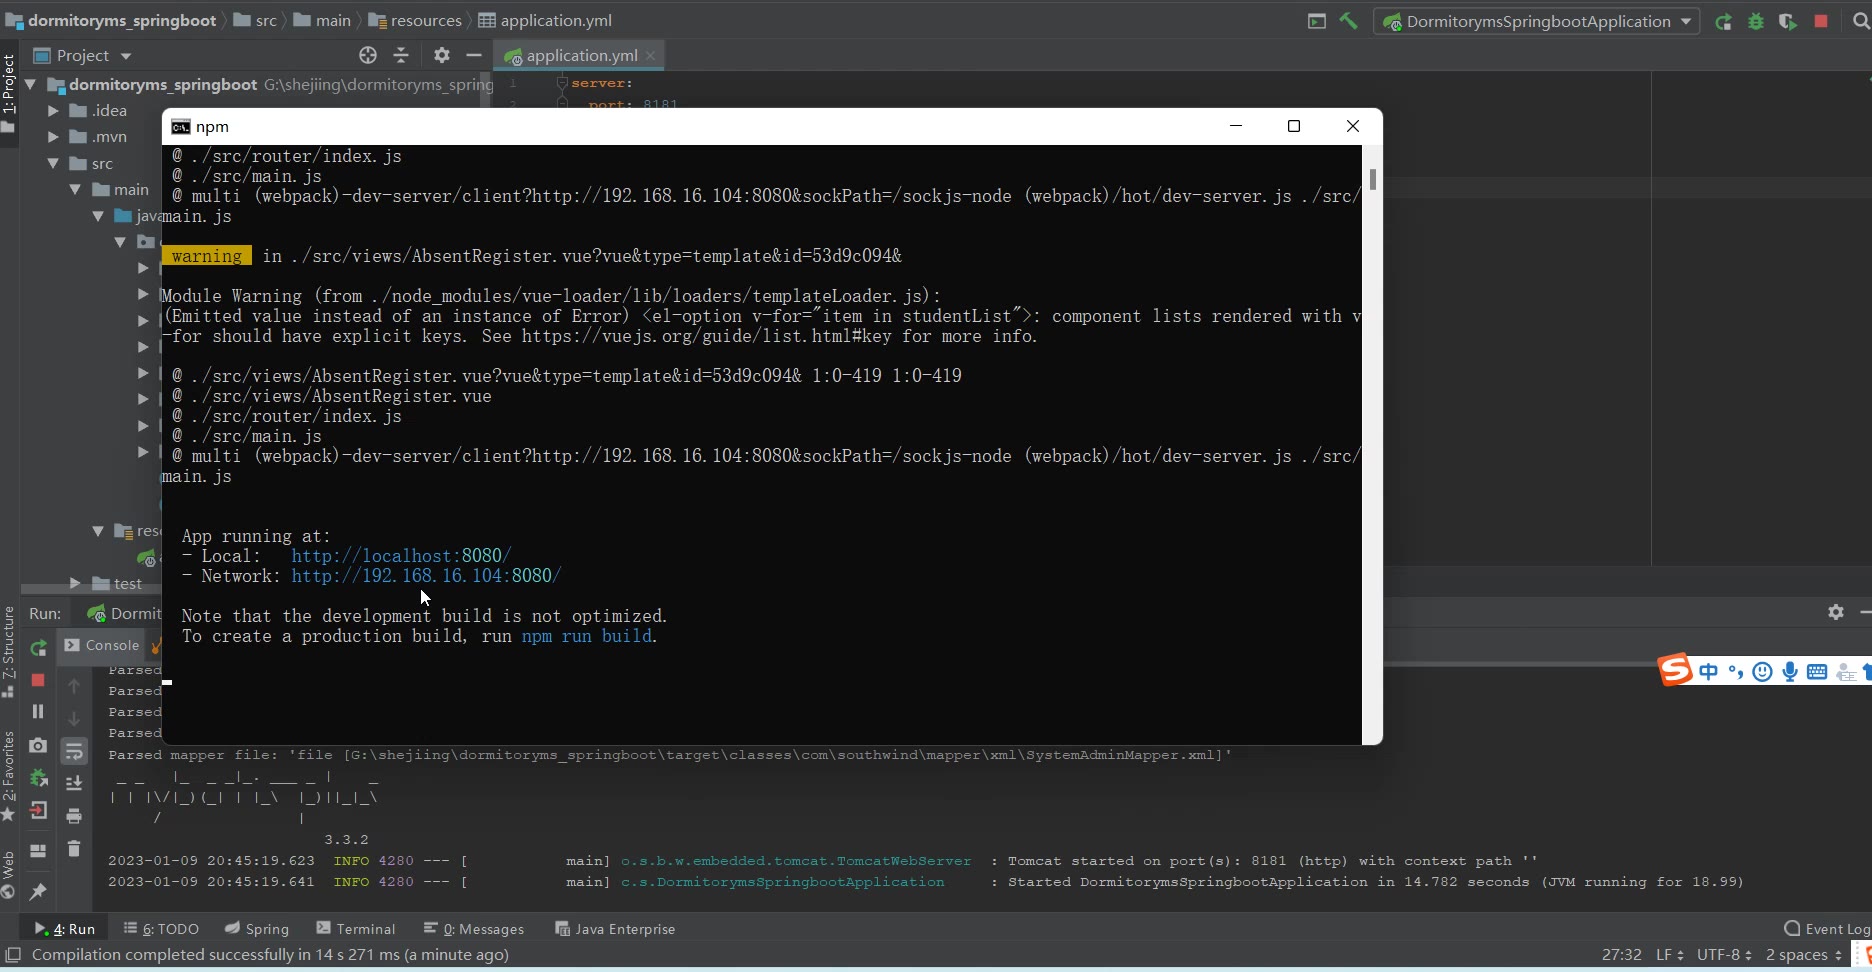Run with coverage from the top toolbar

(1787, 22)
